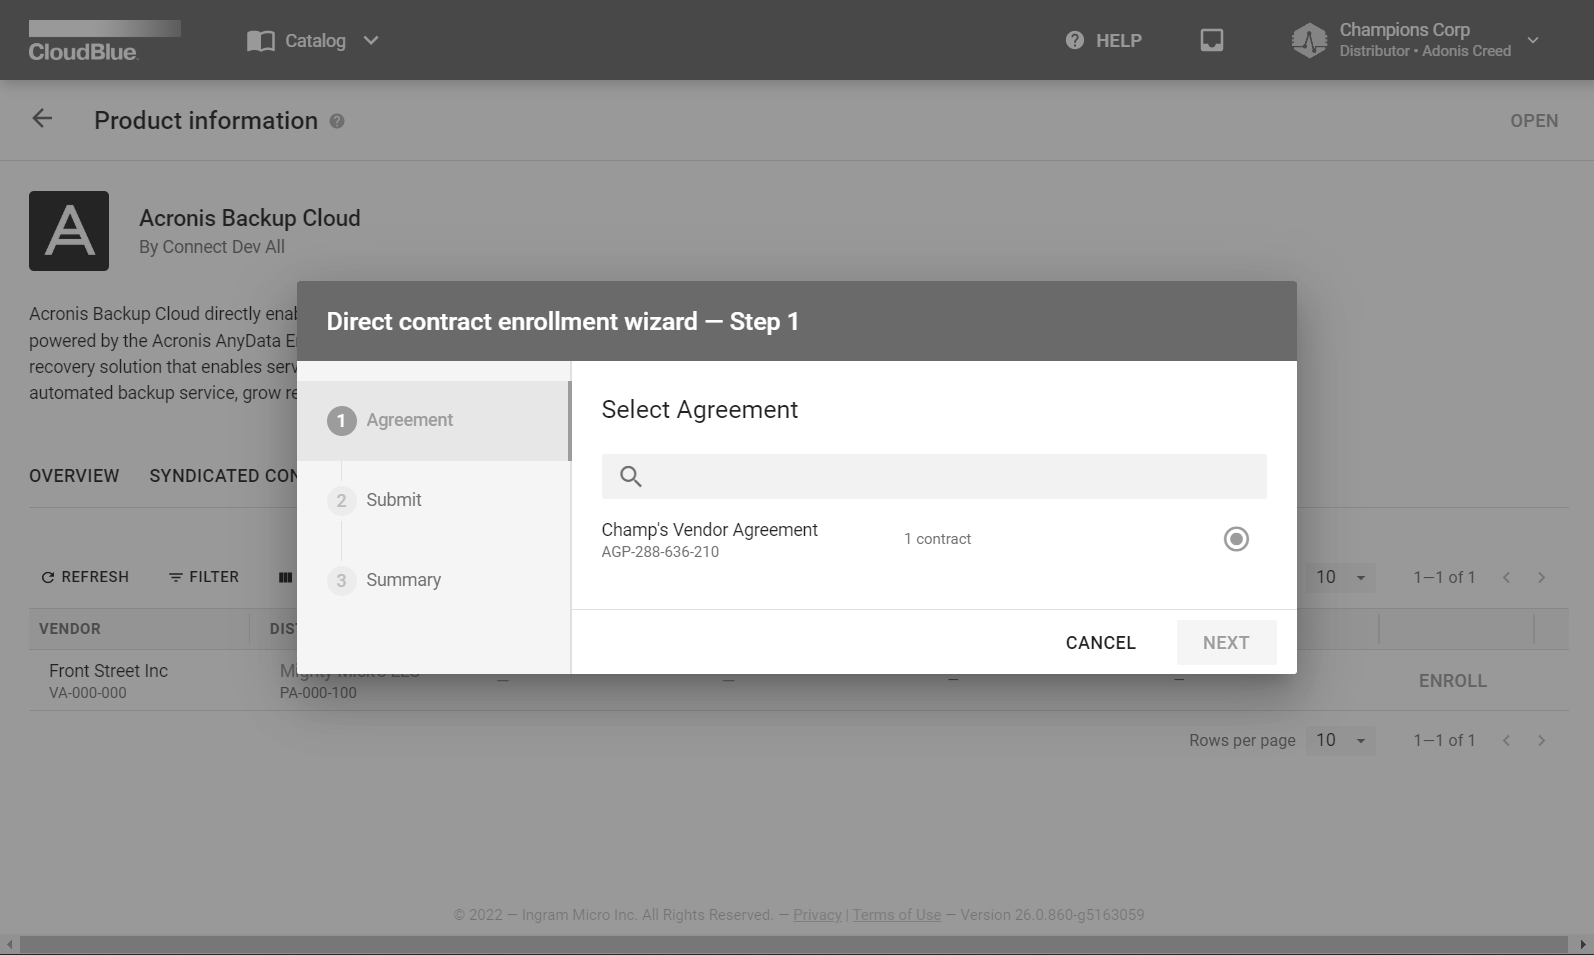Image resolution: width=1594 pixels, height=955 pixels.
Task: Click the VENDOR column header
Action: tap(70, 629)
